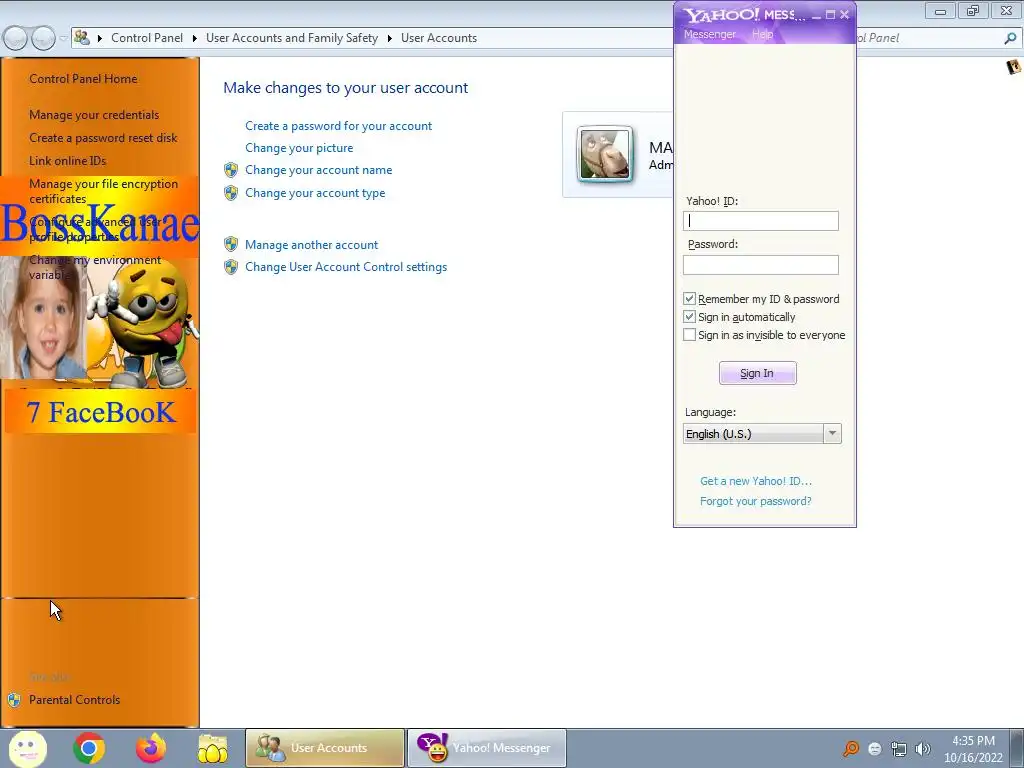Click the search magnifier in Control Panel
This screenshot has height=768, width=1024.
[x=1010, y=39]
